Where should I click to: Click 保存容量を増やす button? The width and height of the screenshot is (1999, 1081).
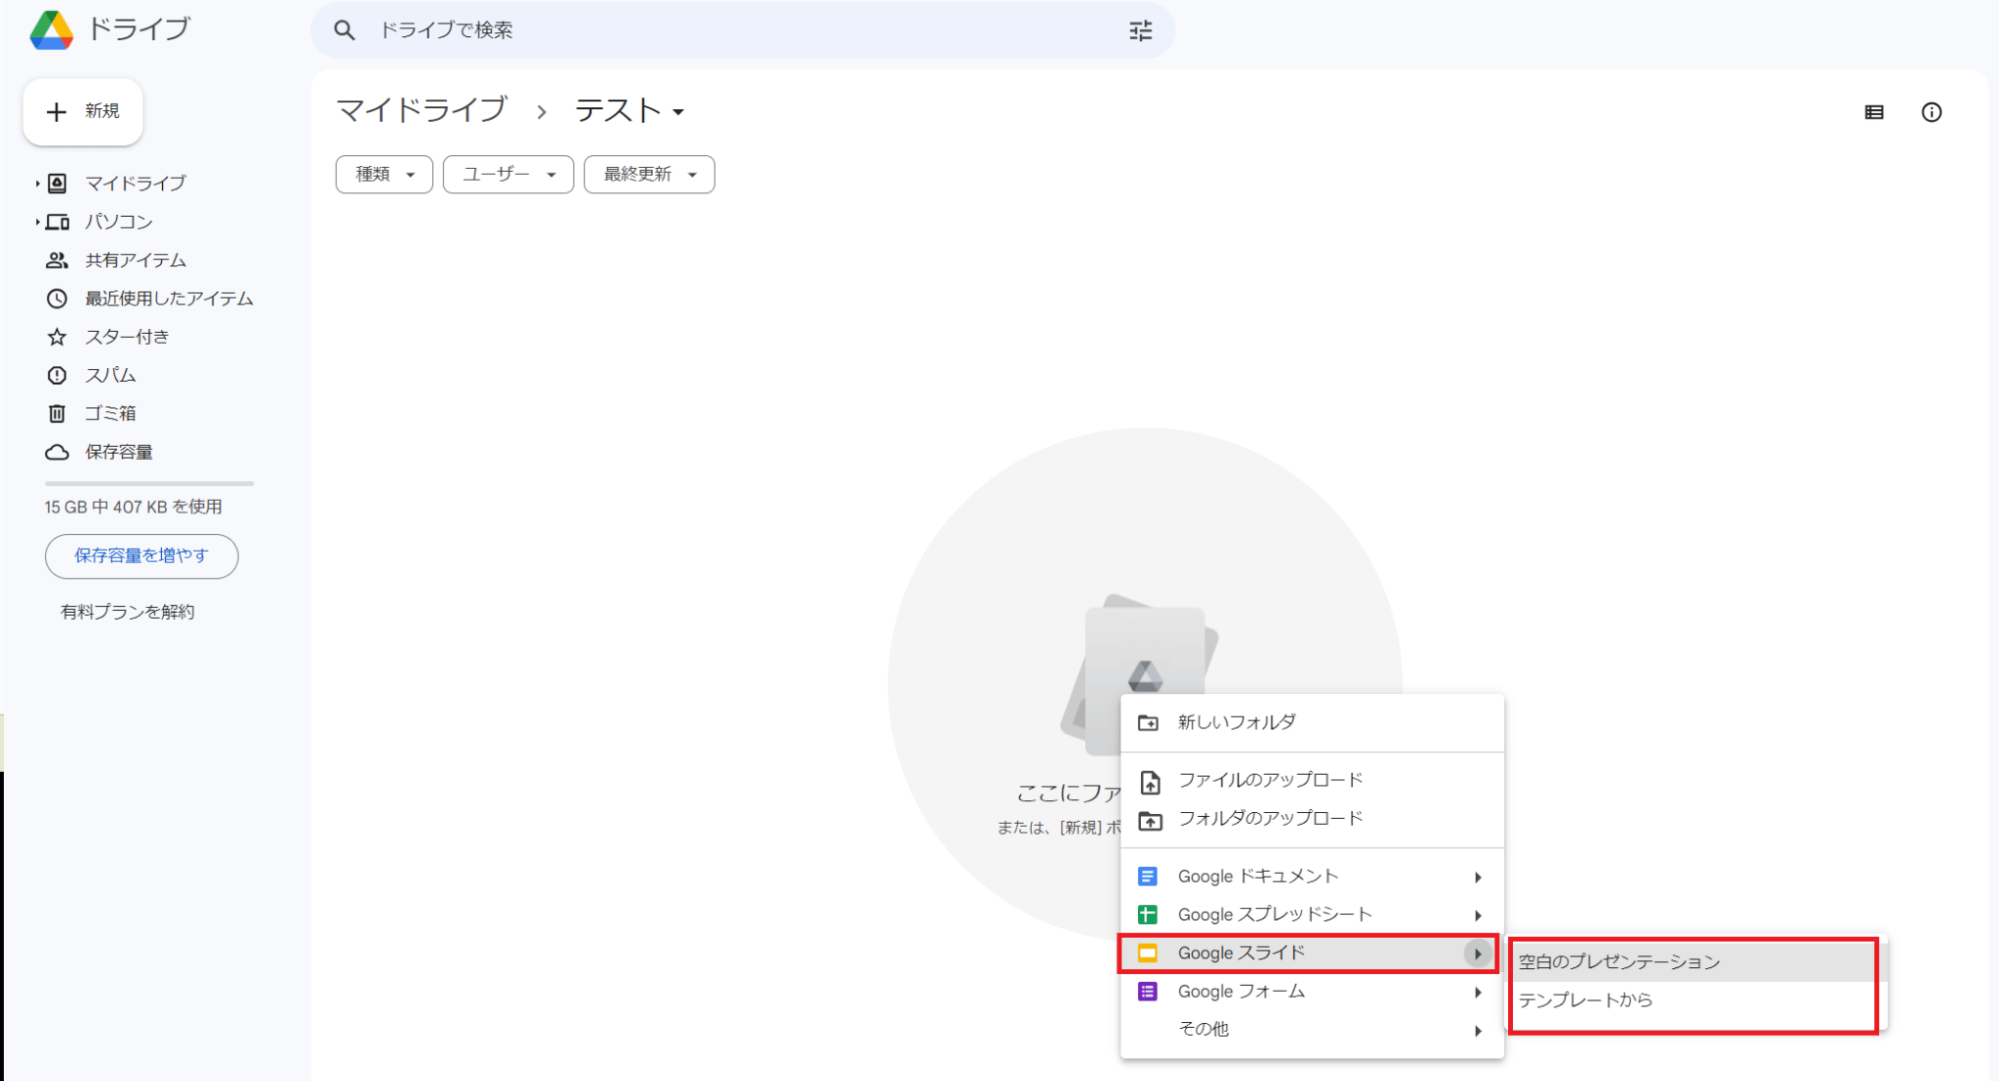tap(141, 555)
